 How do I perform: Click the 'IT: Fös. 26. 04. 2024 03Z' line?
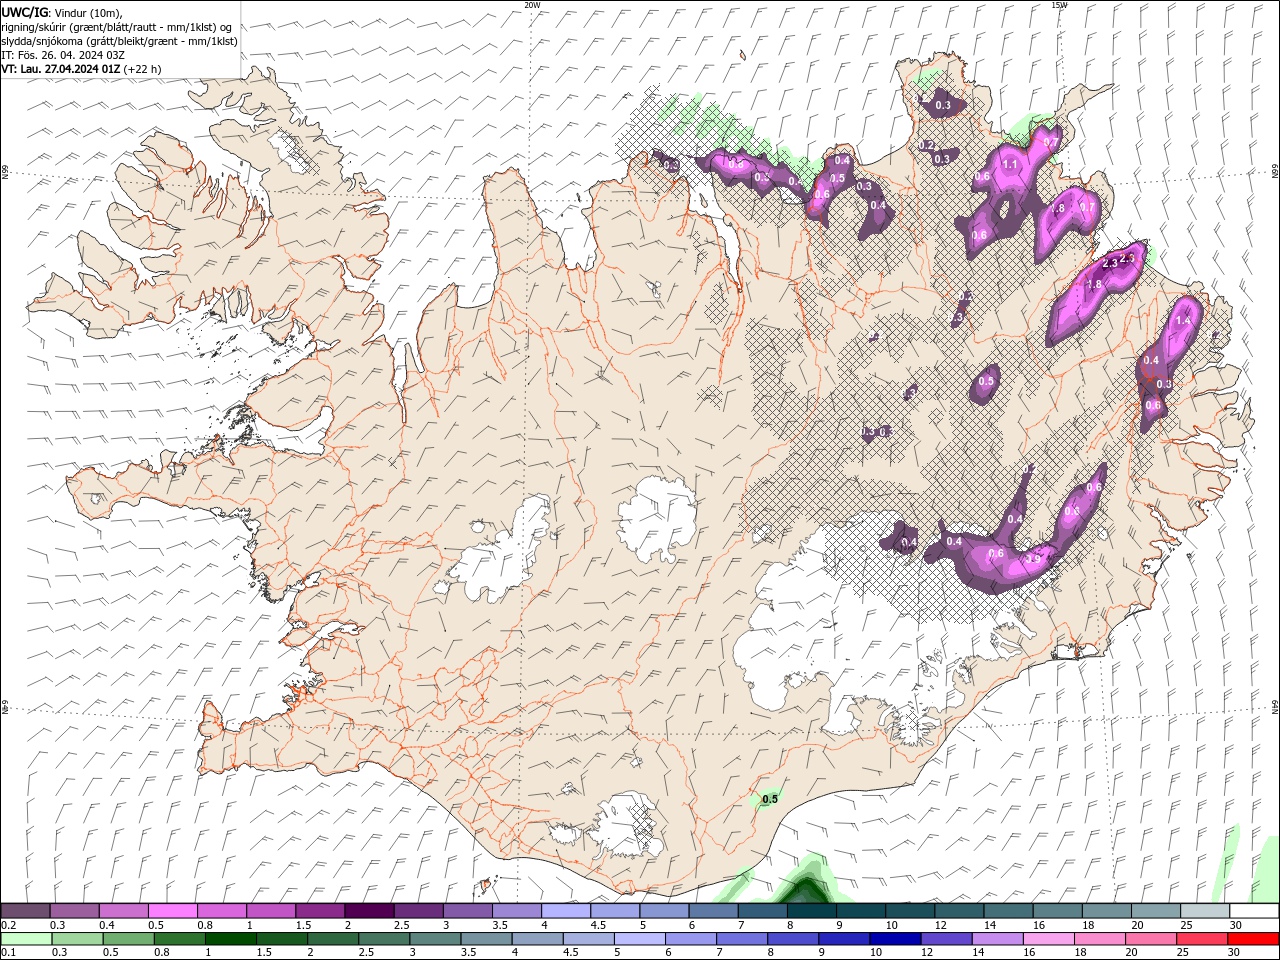click(x=63, y=55)
